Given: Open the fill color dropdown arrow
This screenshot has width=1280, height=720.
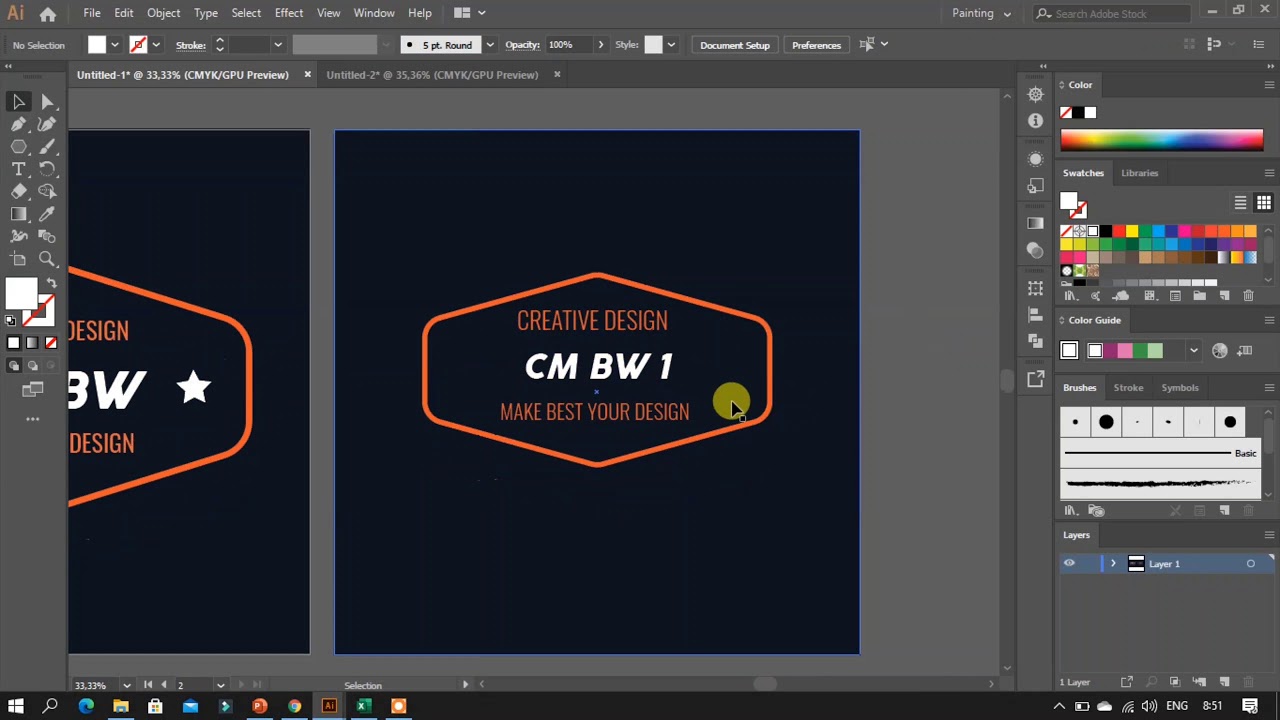Looking at the screenshot, I should point(114,45).
